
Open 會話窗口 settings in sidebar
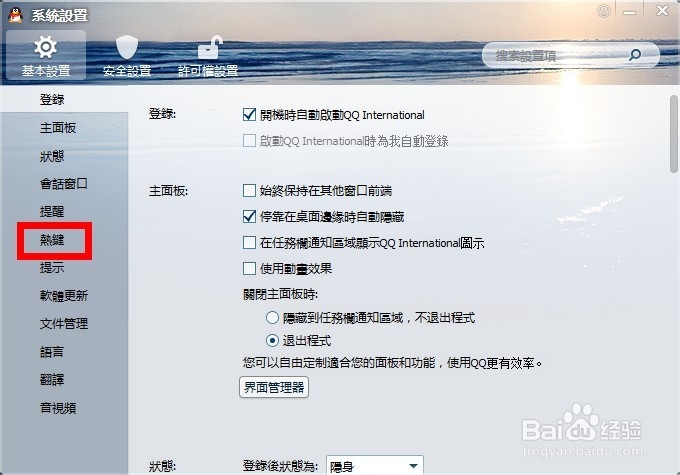click(64, 184)
